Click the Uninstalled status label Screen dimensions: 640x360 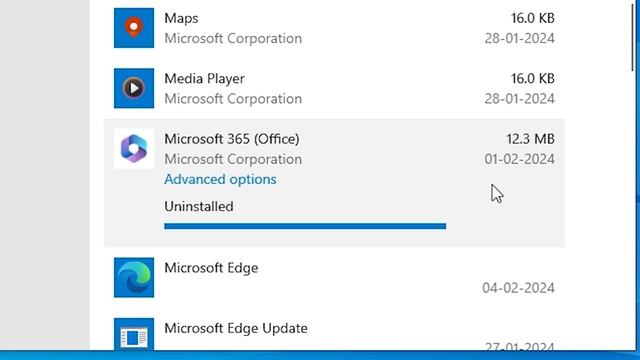coord(199,206)
